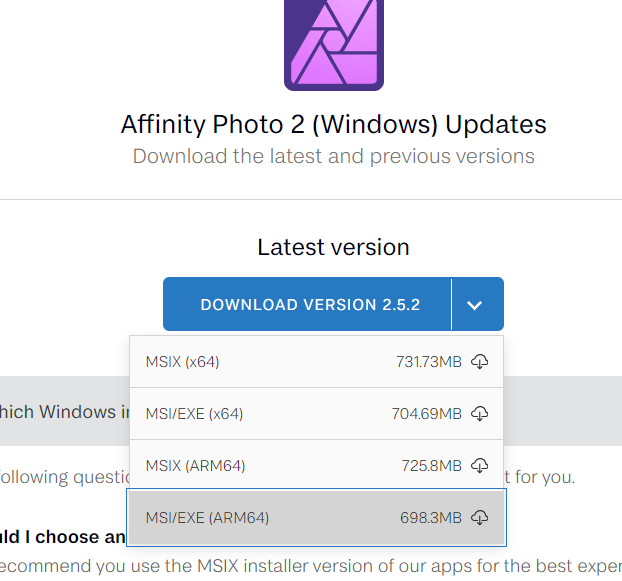Image resolution: width=622 pixels, height=581 pixels.
Task: Click the 'Download the latest and previous versions' subtitle
Action: pos(334,156)
